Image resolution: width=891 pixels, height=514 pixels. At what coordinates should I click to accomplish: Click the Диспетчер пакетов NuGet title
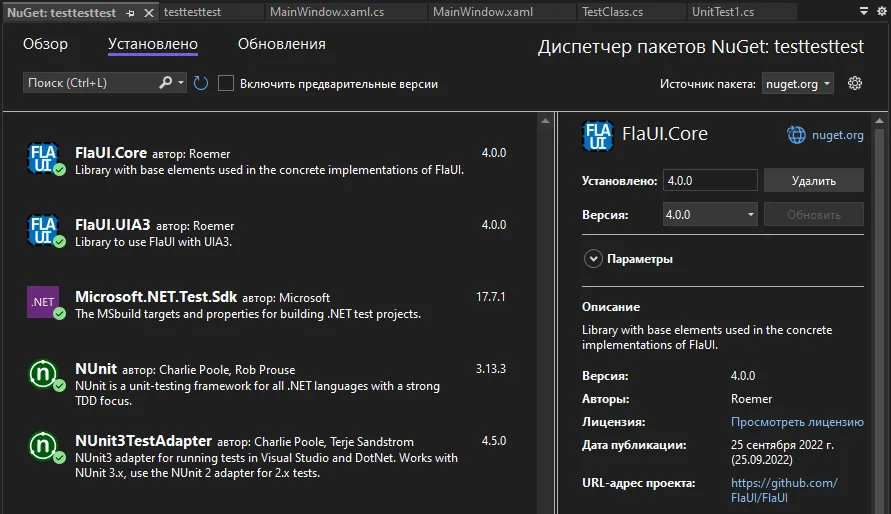(701, 47)
